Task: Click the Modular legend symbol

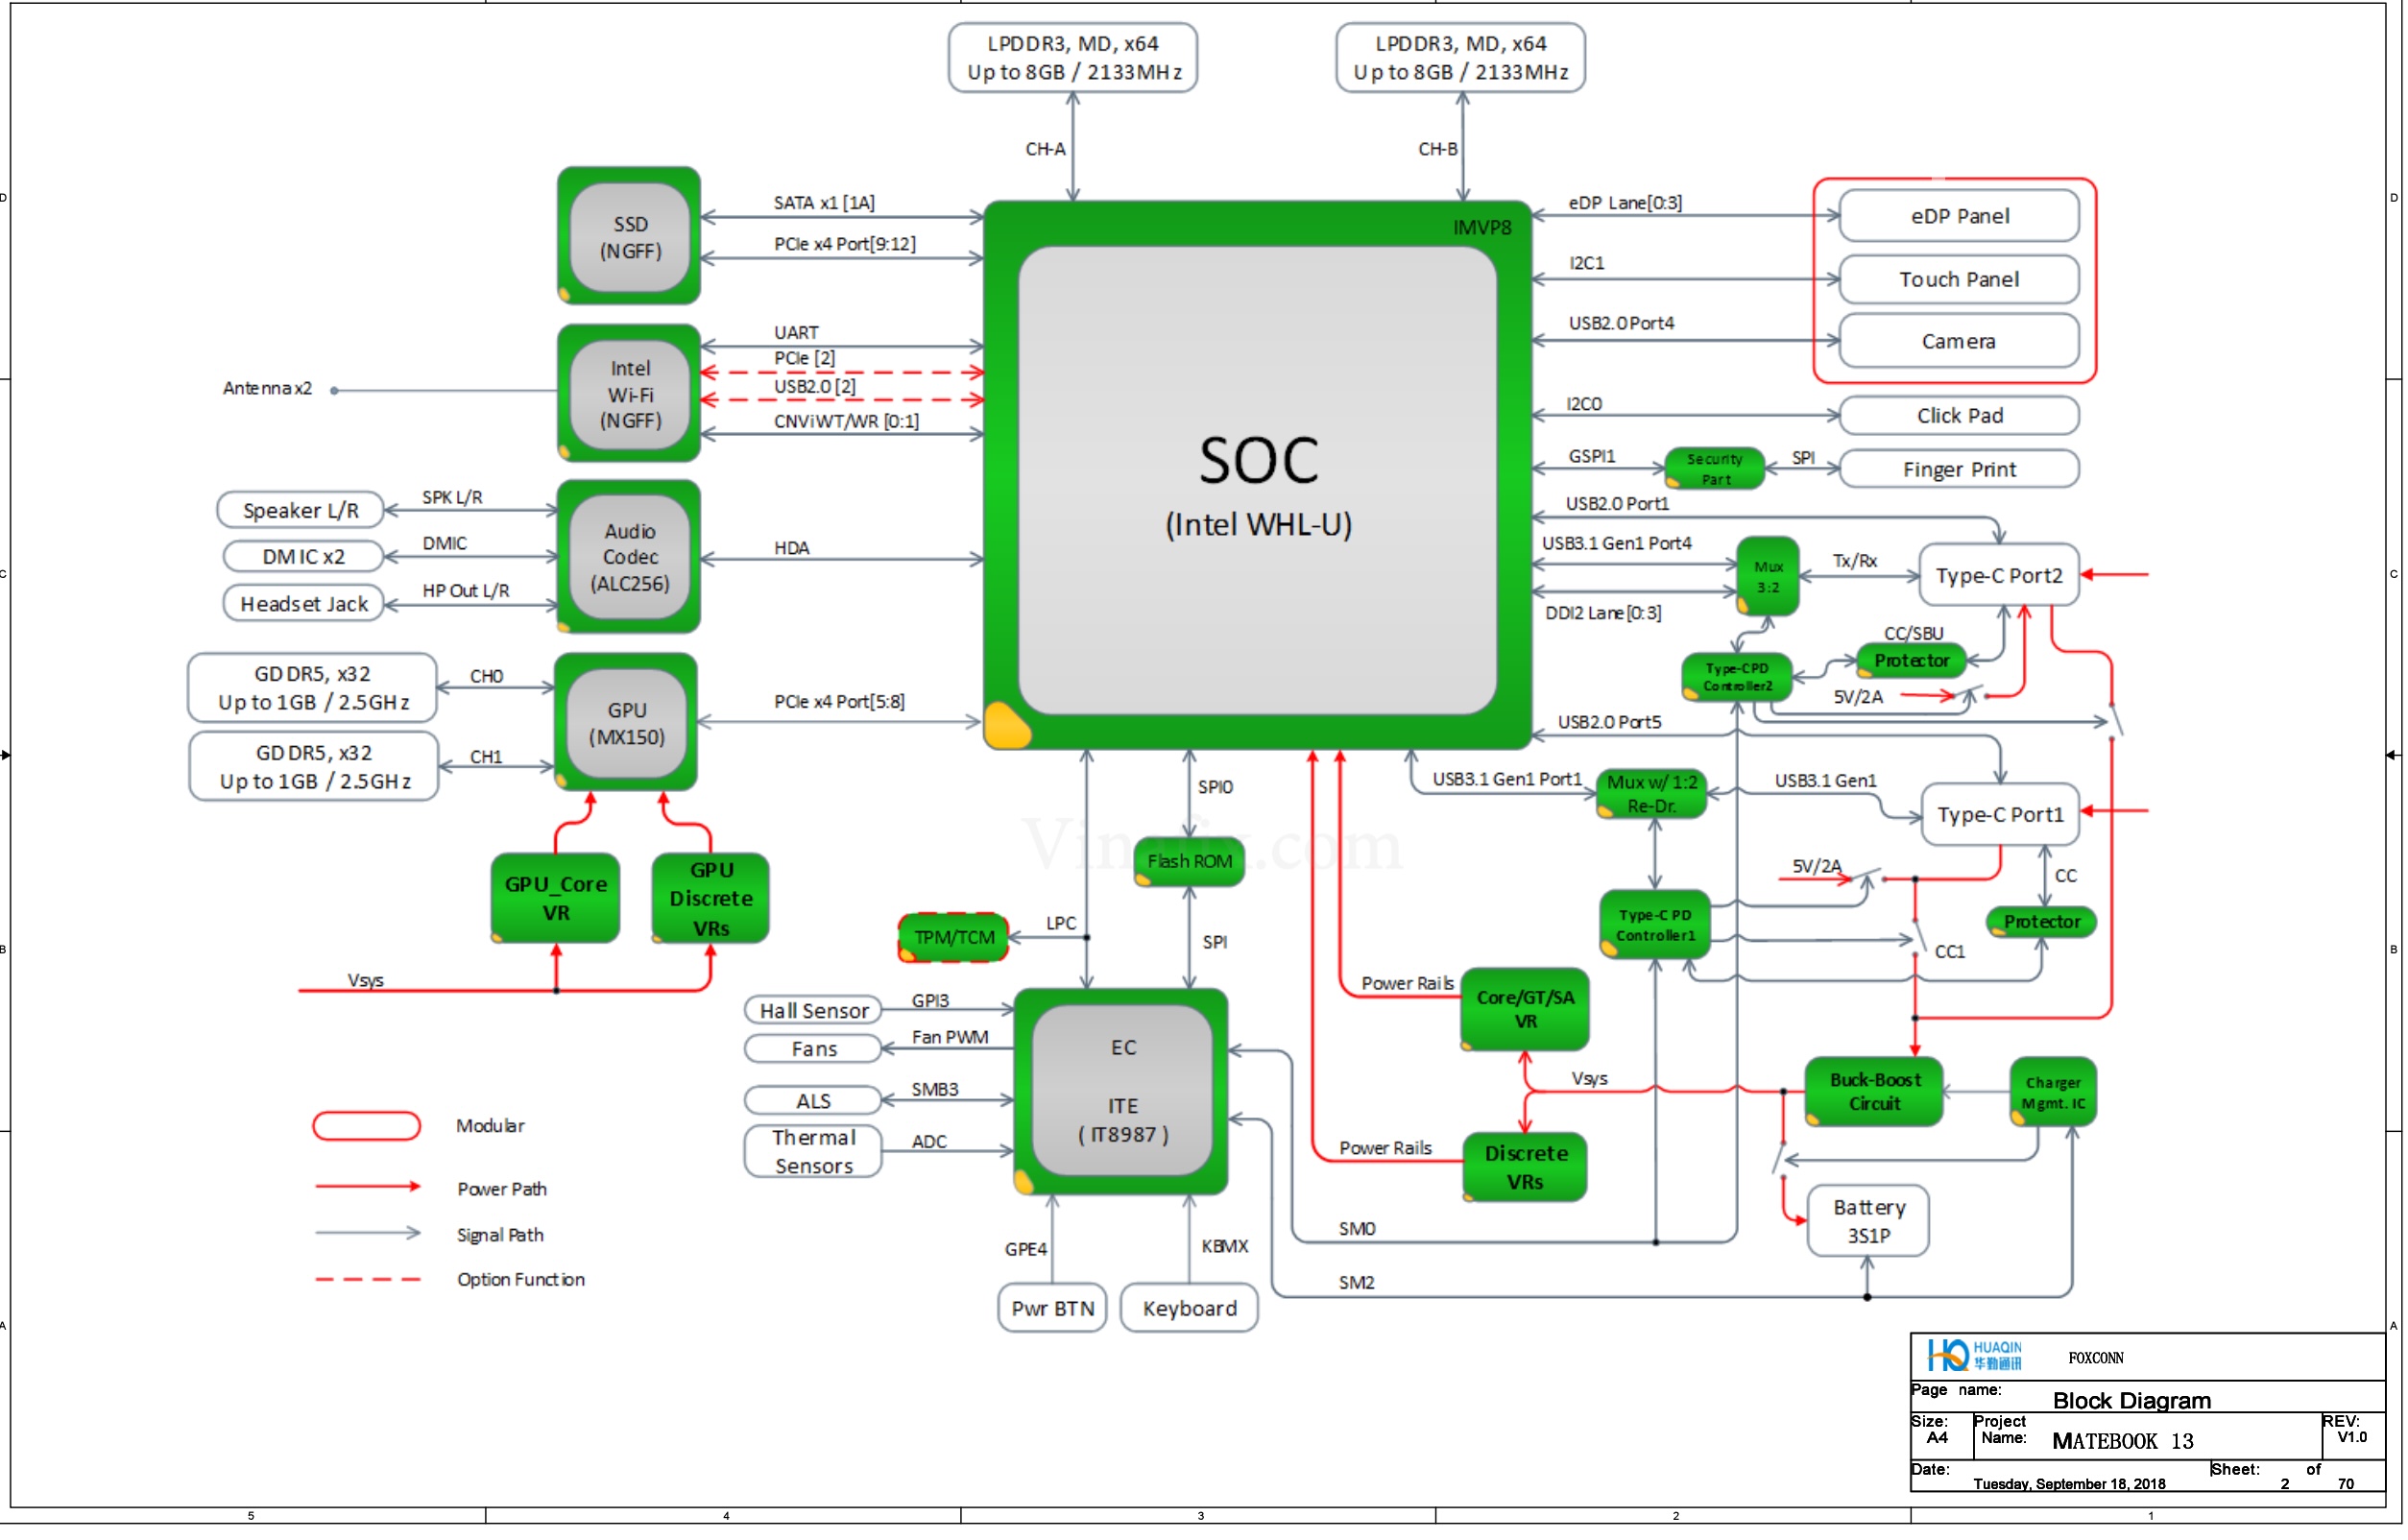Action: 366,1126
